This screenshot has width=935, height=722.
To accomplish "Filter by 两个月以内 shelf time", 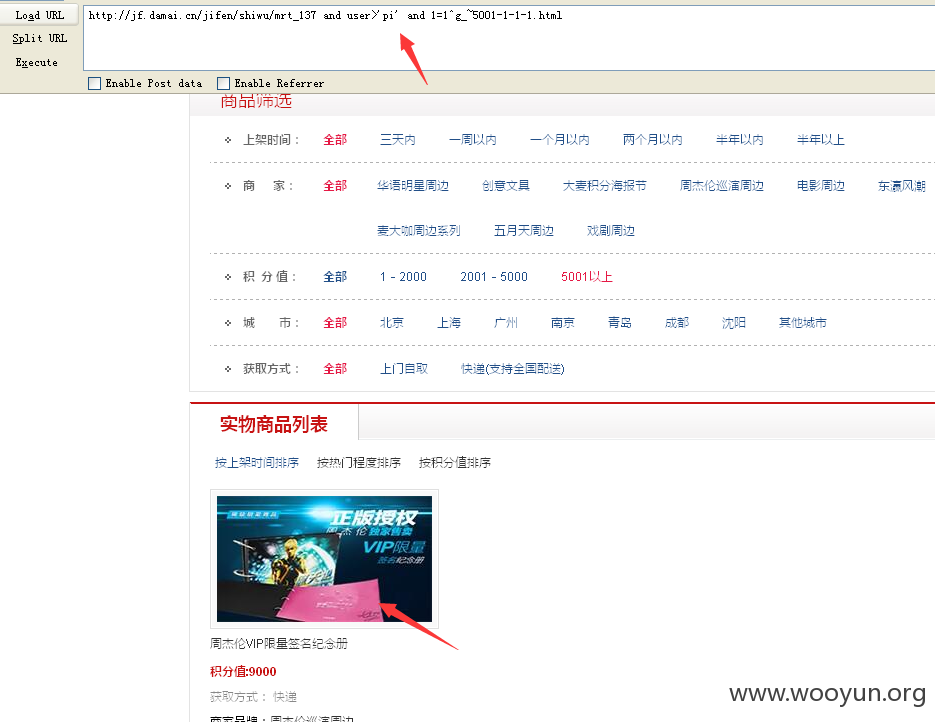I will click(x=653, y=140).
